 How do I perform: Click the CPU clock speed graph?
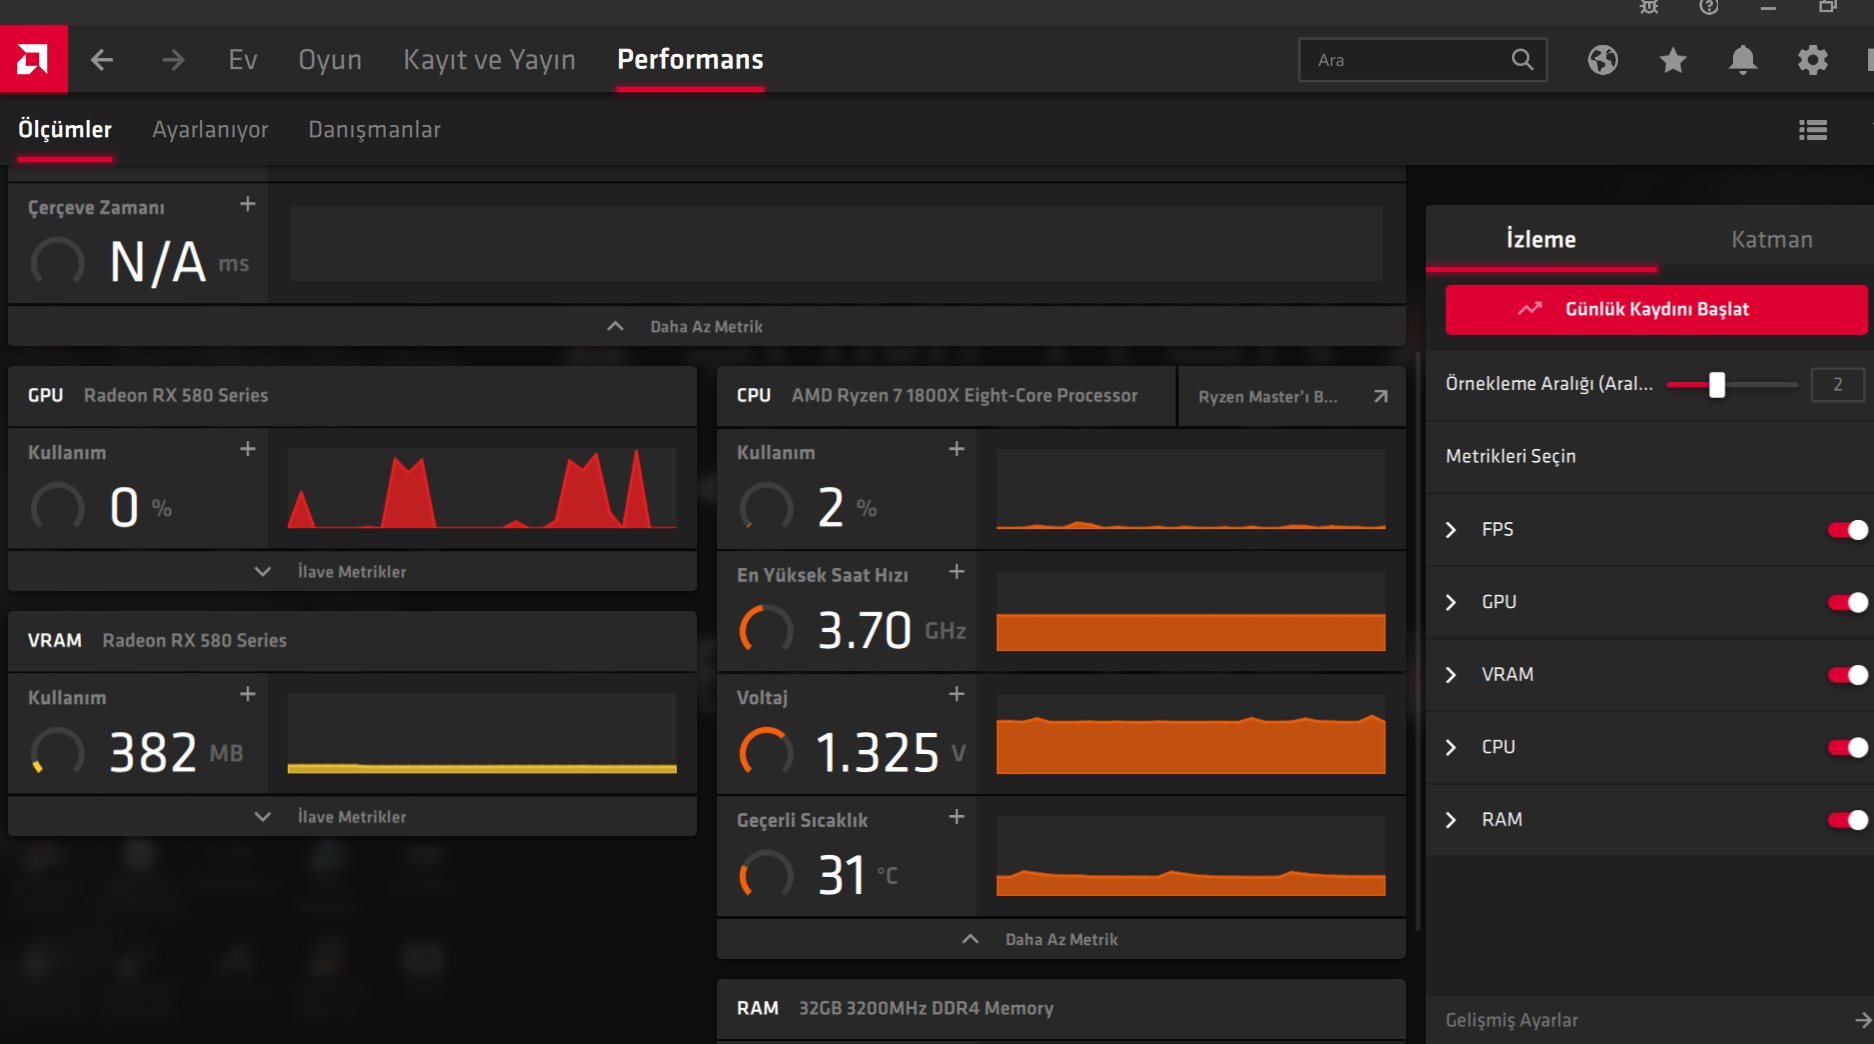tap(1191, 611)
